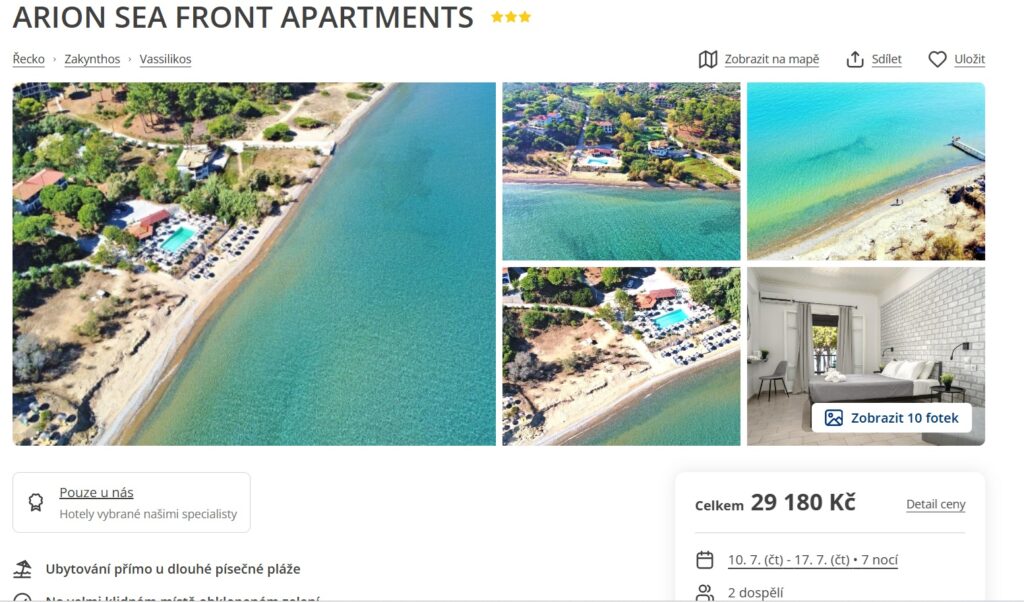Screen dimensions: 1024x602
Task: Click Uložit to save this hotel
Action: (969, 59)
